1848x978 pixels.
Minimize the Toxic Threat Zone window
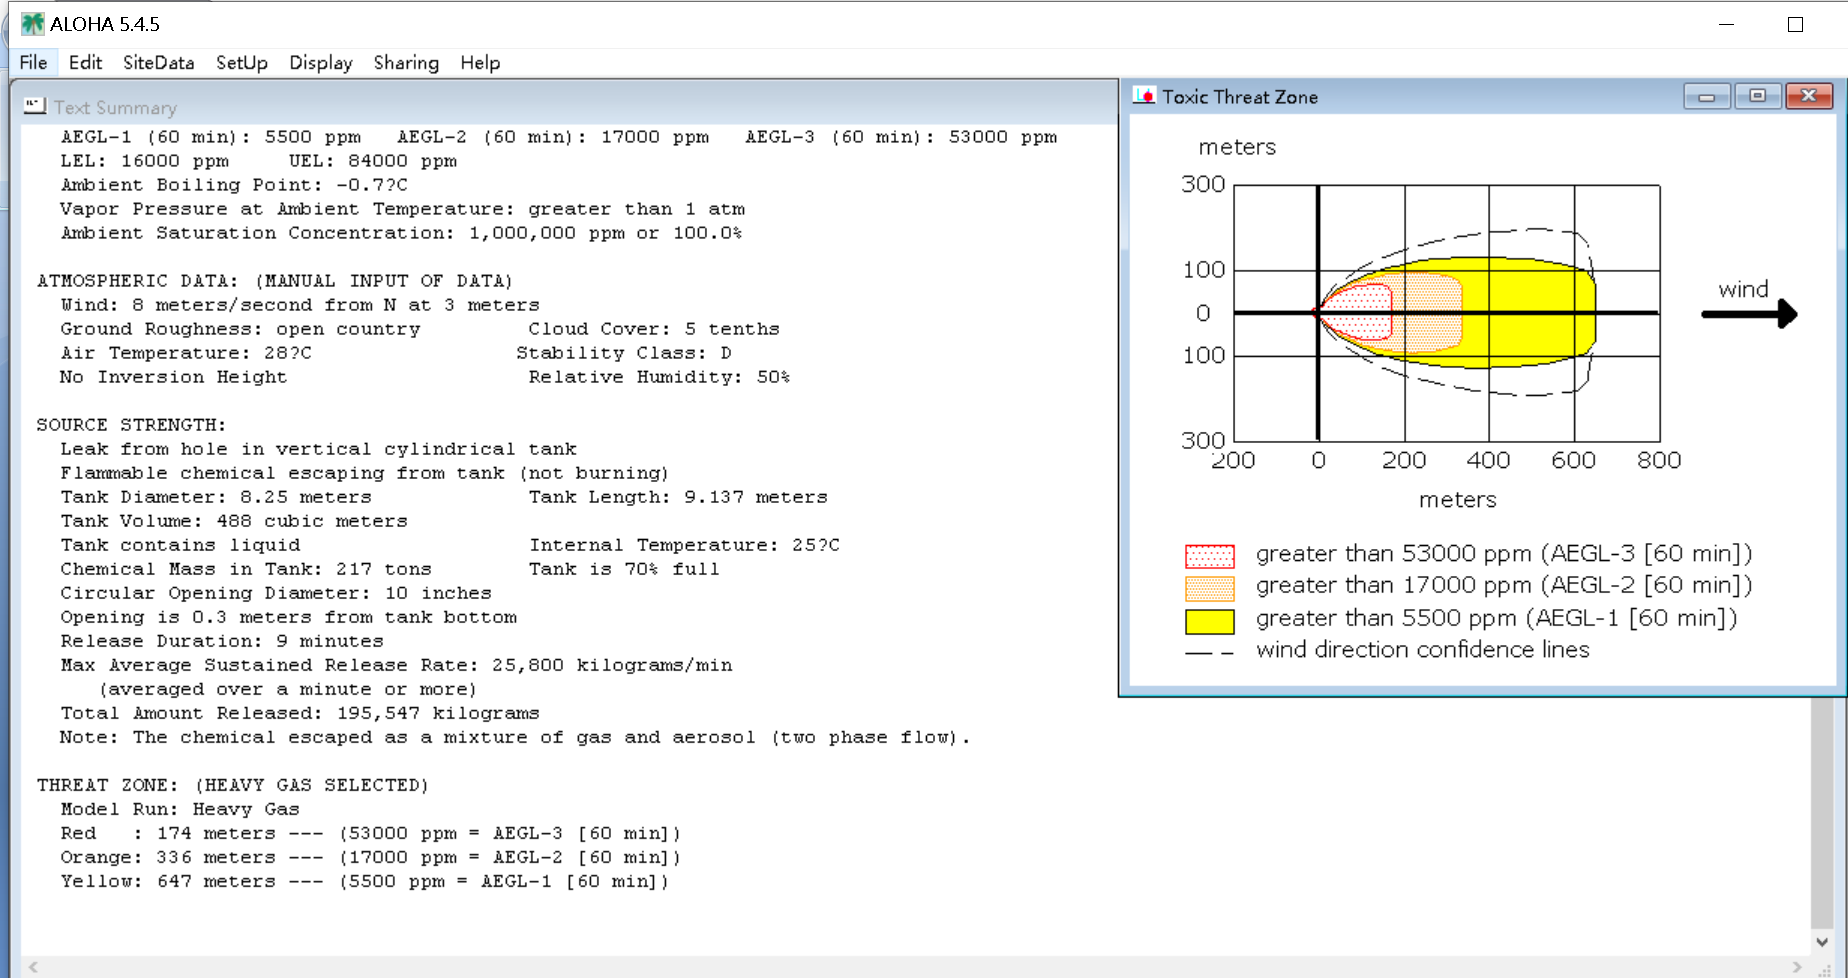click(1707, 96)
